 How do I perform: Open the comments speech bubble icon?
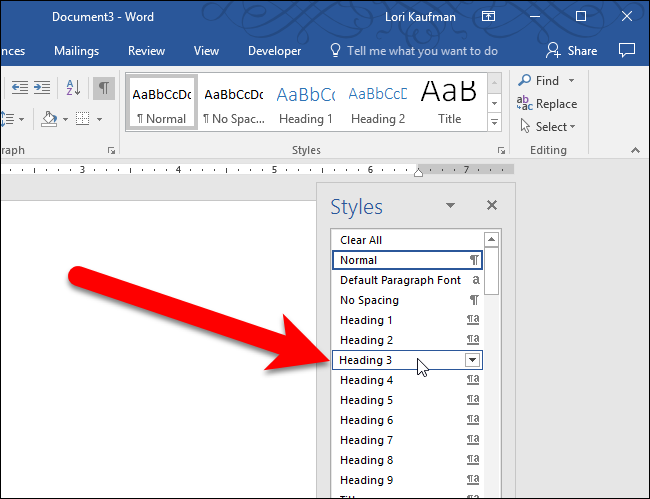627,50
